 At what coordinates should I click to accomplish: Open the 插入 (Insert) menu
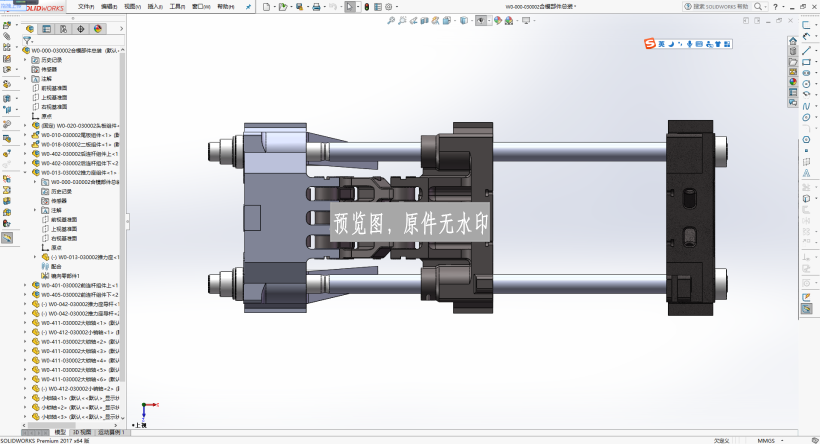[x=155, y=7]
